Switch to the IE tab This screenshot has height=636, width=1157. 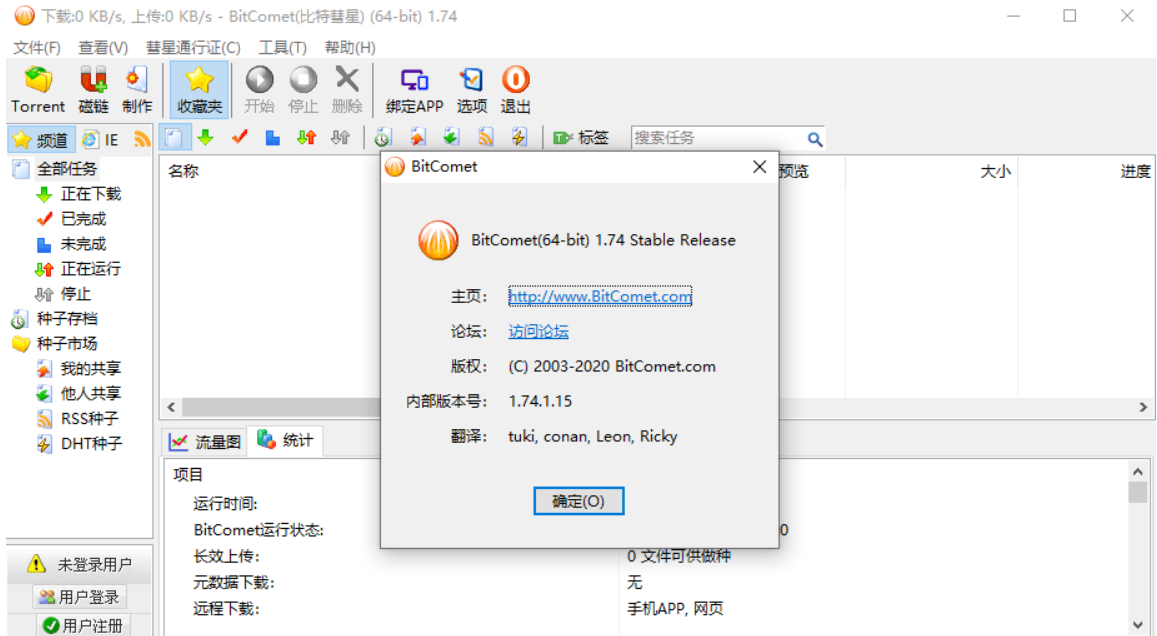(x=101, y=139)
